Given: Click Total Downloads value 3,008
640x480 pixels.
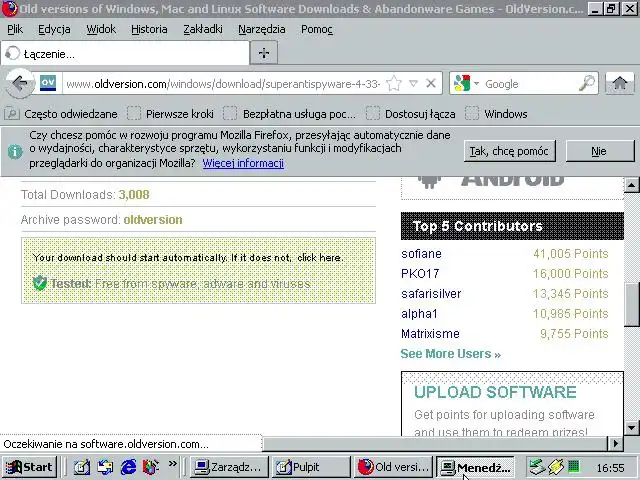Looking at the screenshot, I should pos(134,195).
